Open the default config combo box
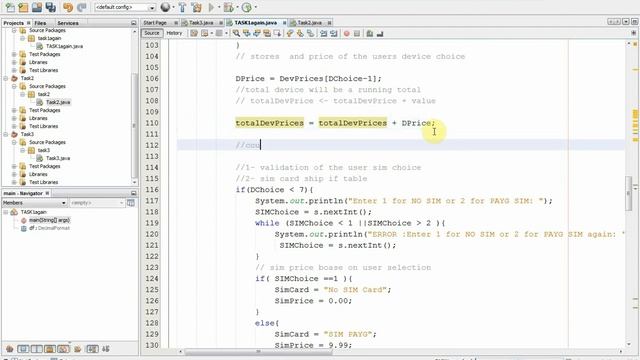This screenshot has width=640, height=360. point(125,7)
